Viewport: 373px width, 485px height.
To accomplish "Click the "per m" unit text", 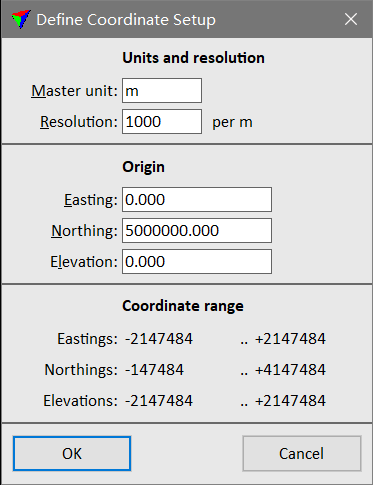I will (x=232, y=122).
